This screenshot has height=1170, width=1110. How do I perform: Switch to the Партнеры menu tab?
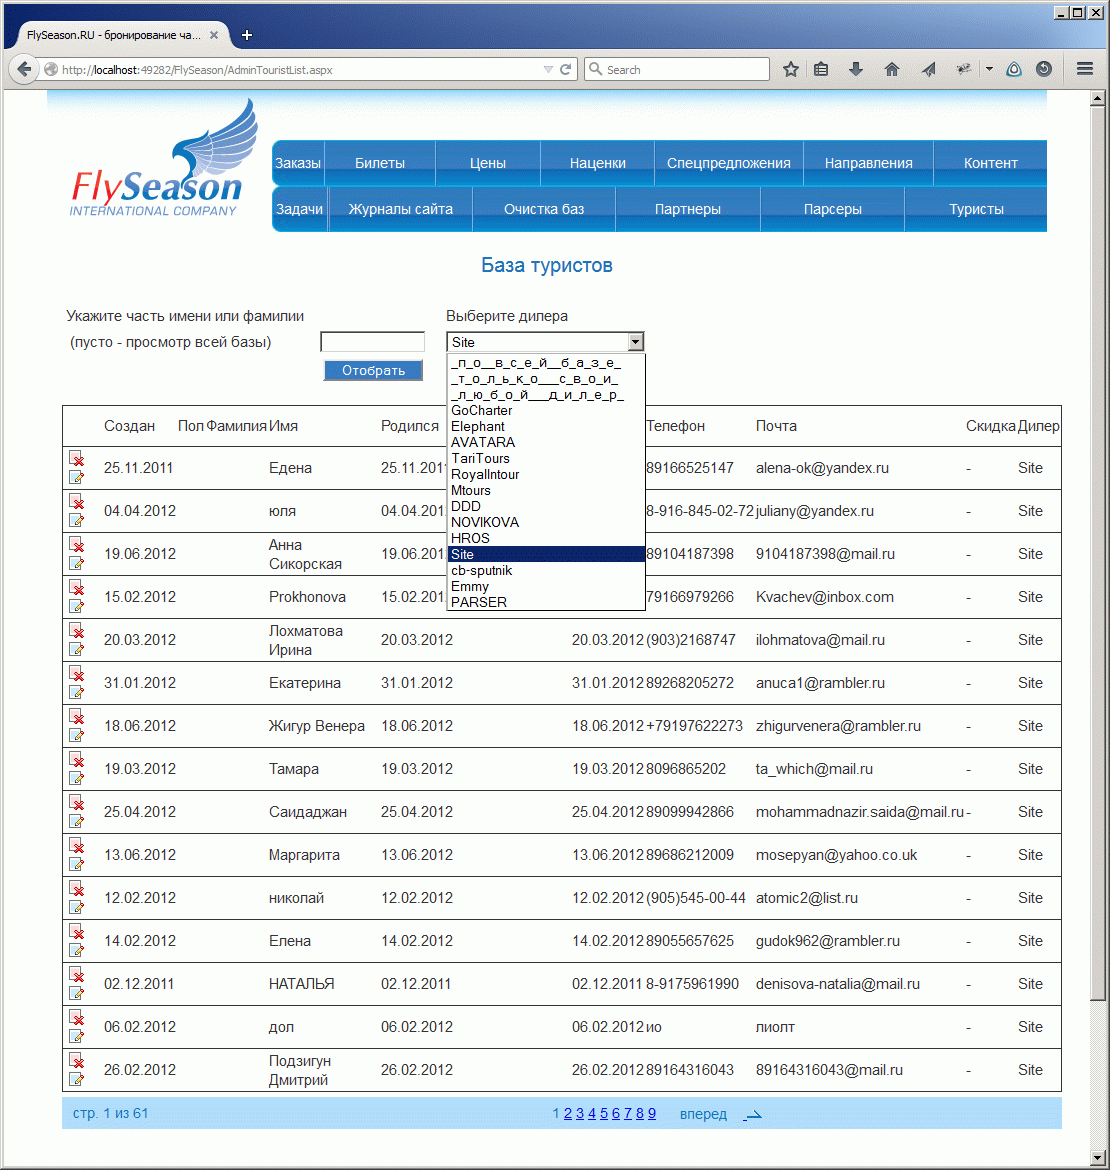(x=688, y=209)
